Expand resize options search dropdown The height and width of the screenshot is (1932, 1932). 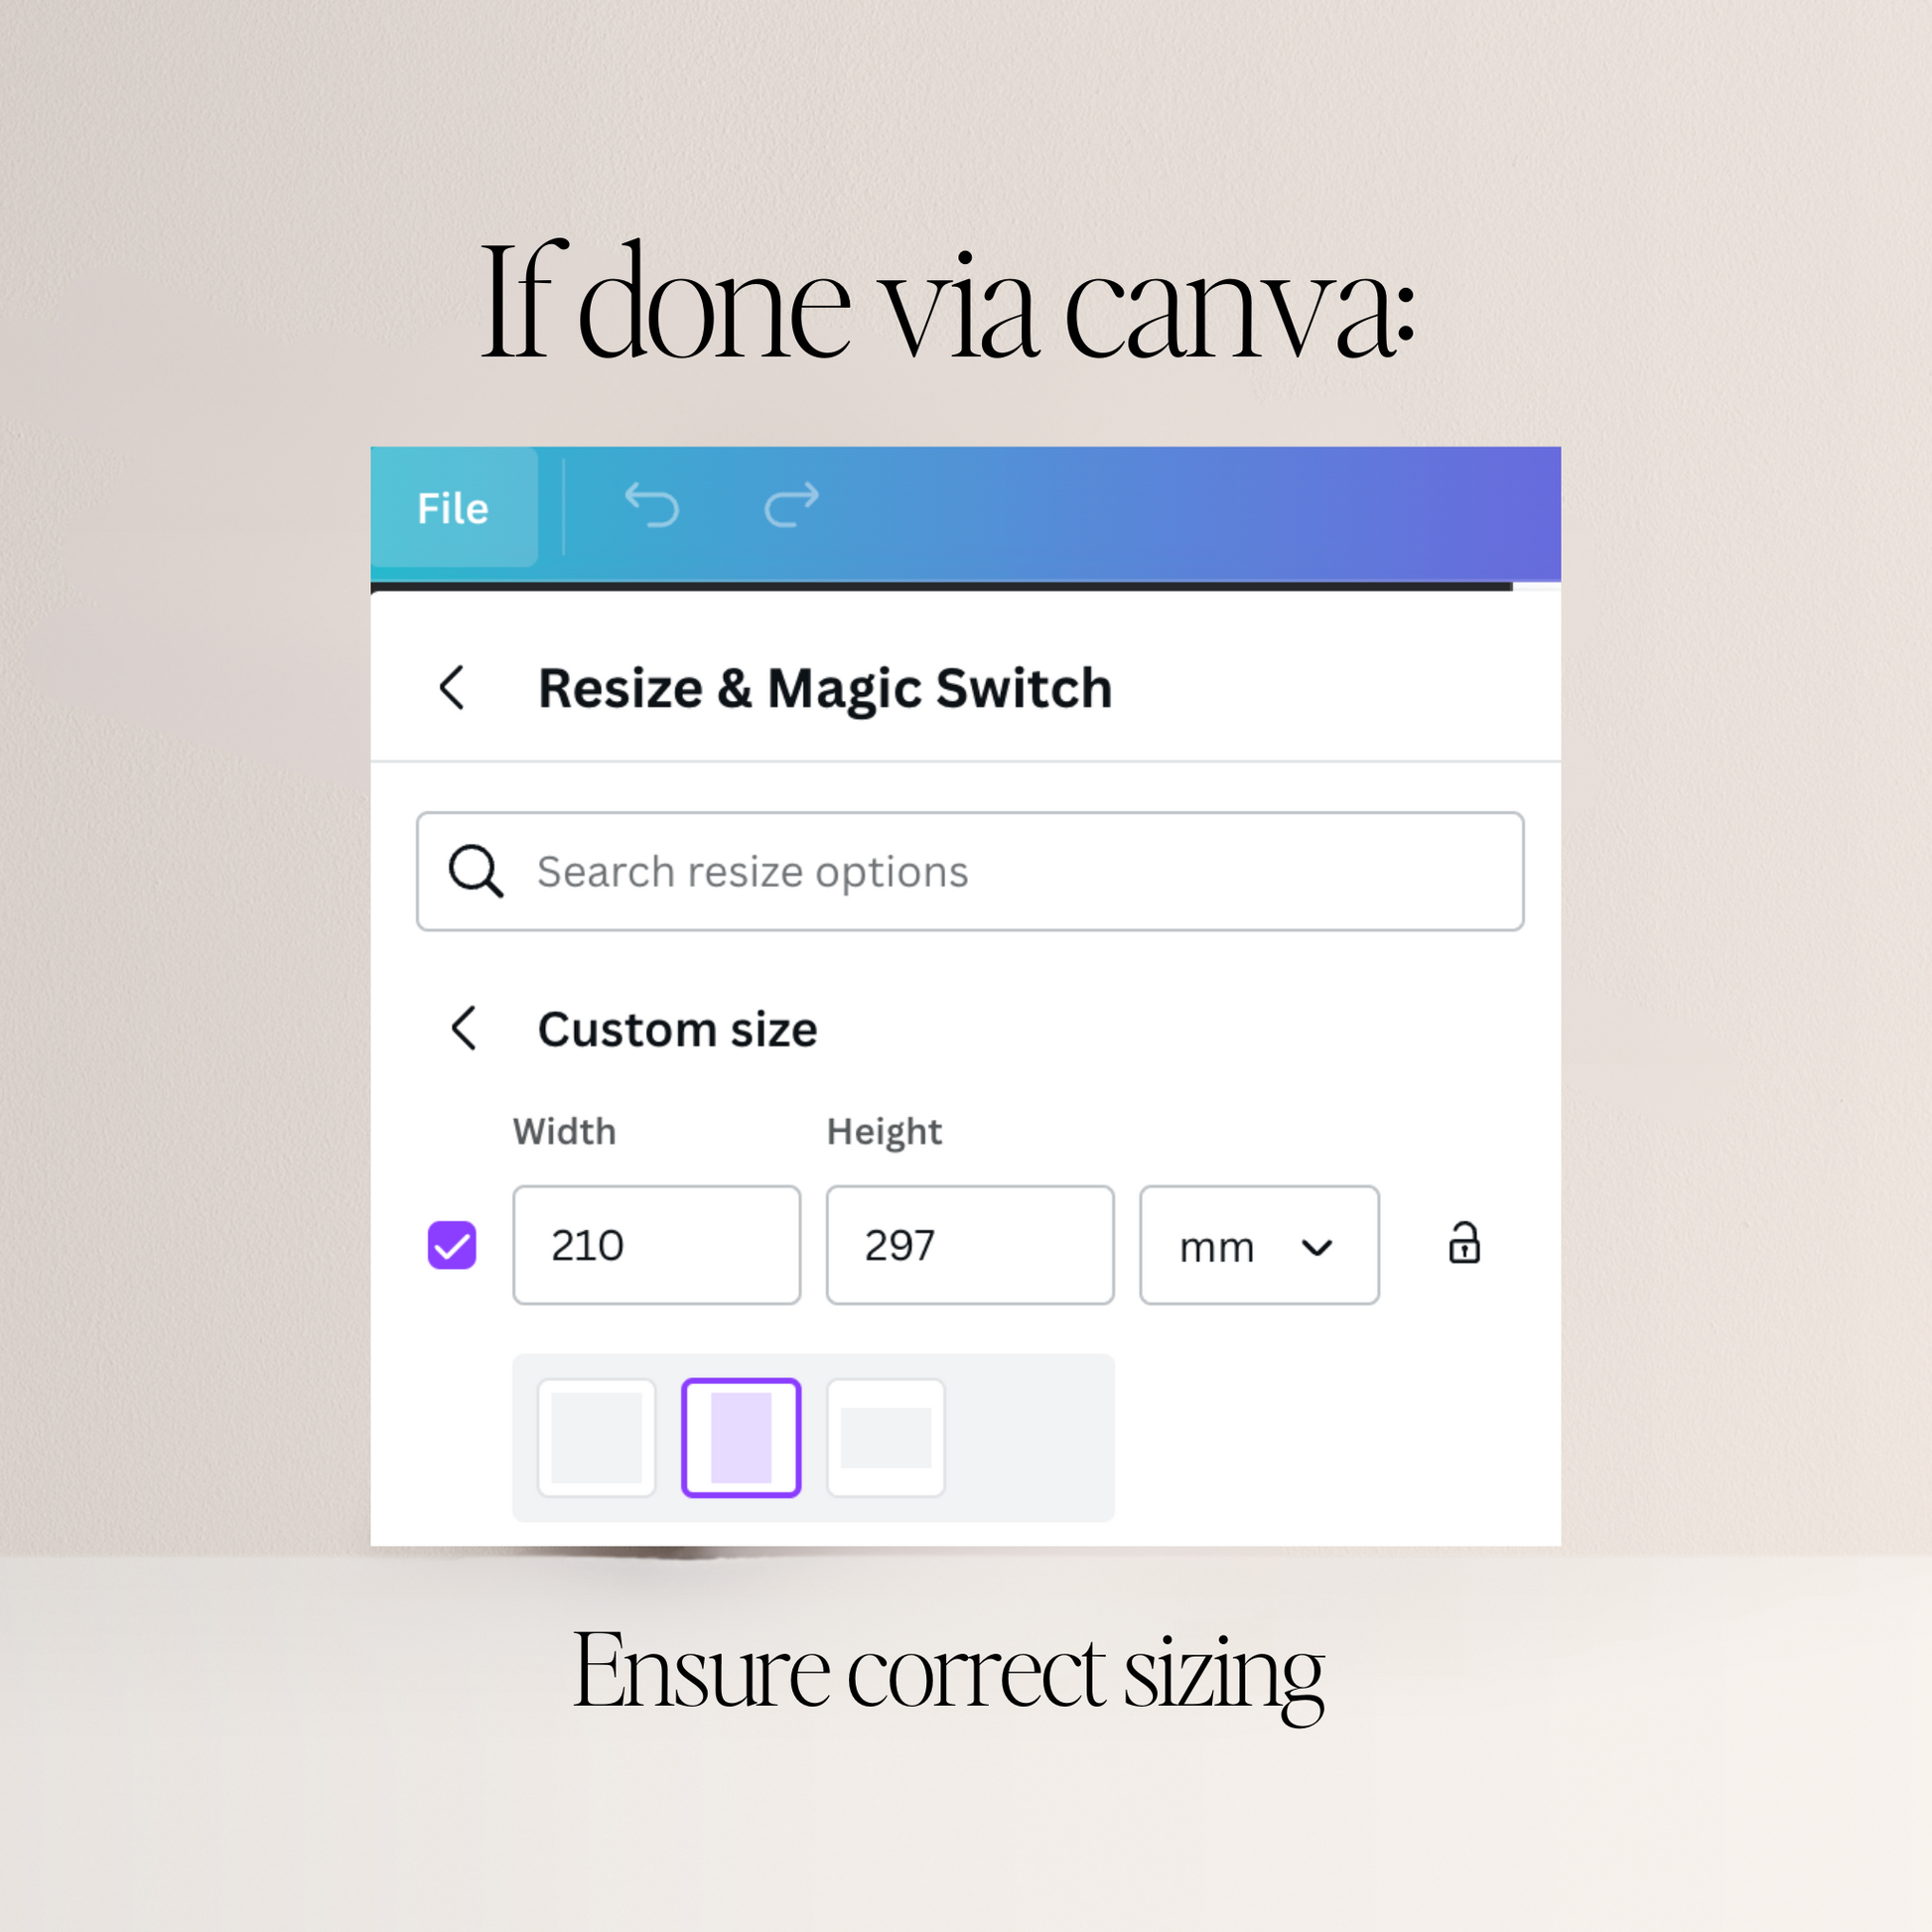(968, 869)
